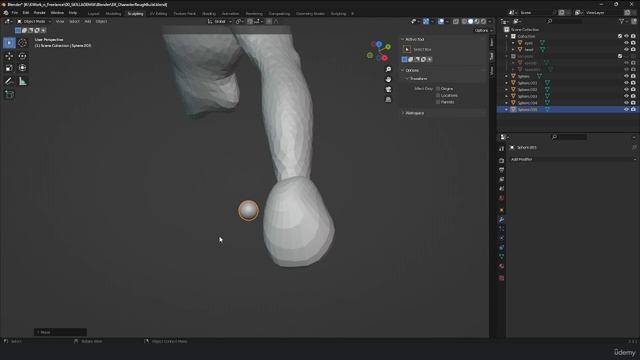
Task: Switch to the UV Editing workspace tab
Action: coord(158,13)
